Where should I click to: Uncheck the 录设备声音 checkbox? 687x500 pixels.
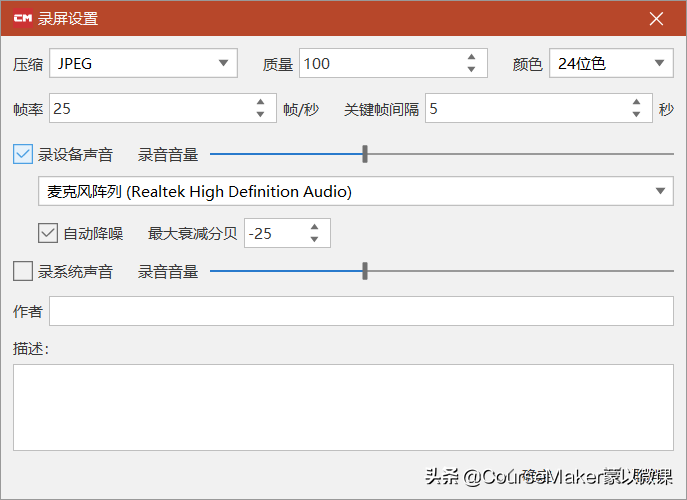pyautogui.click(x=23, y=154)
